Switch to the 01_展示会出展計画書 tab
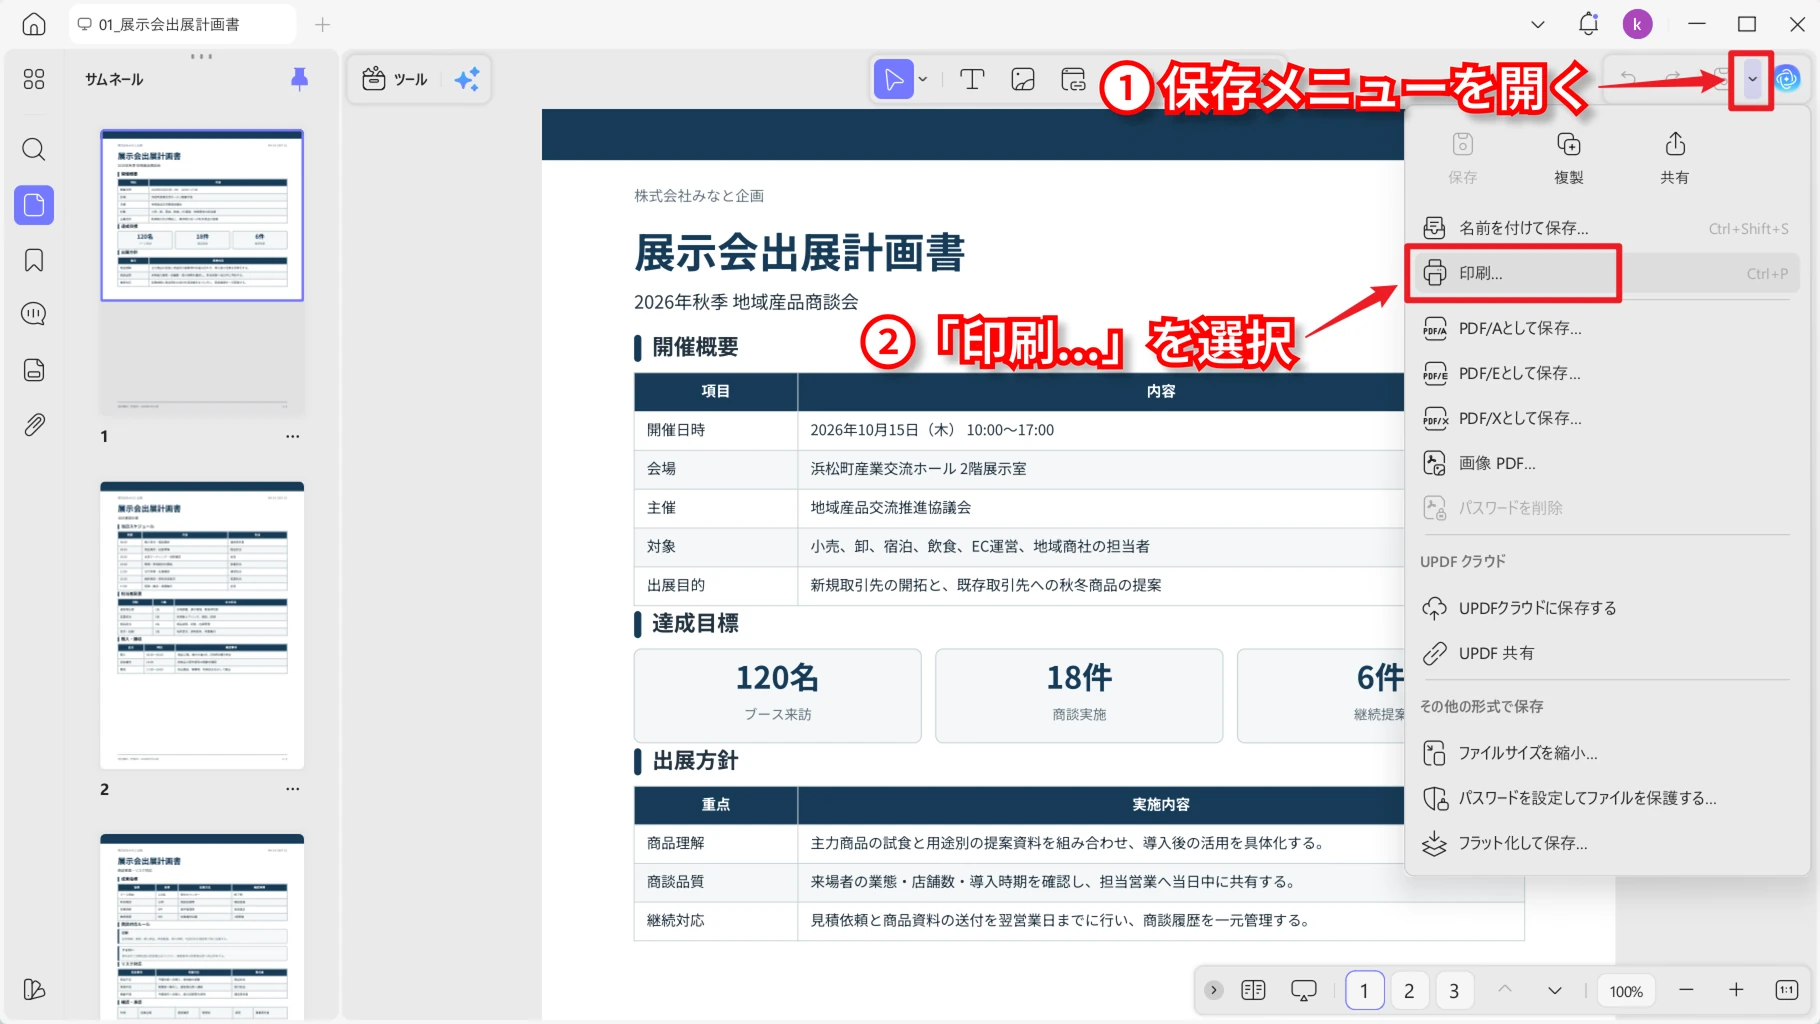 click(182, 24)
